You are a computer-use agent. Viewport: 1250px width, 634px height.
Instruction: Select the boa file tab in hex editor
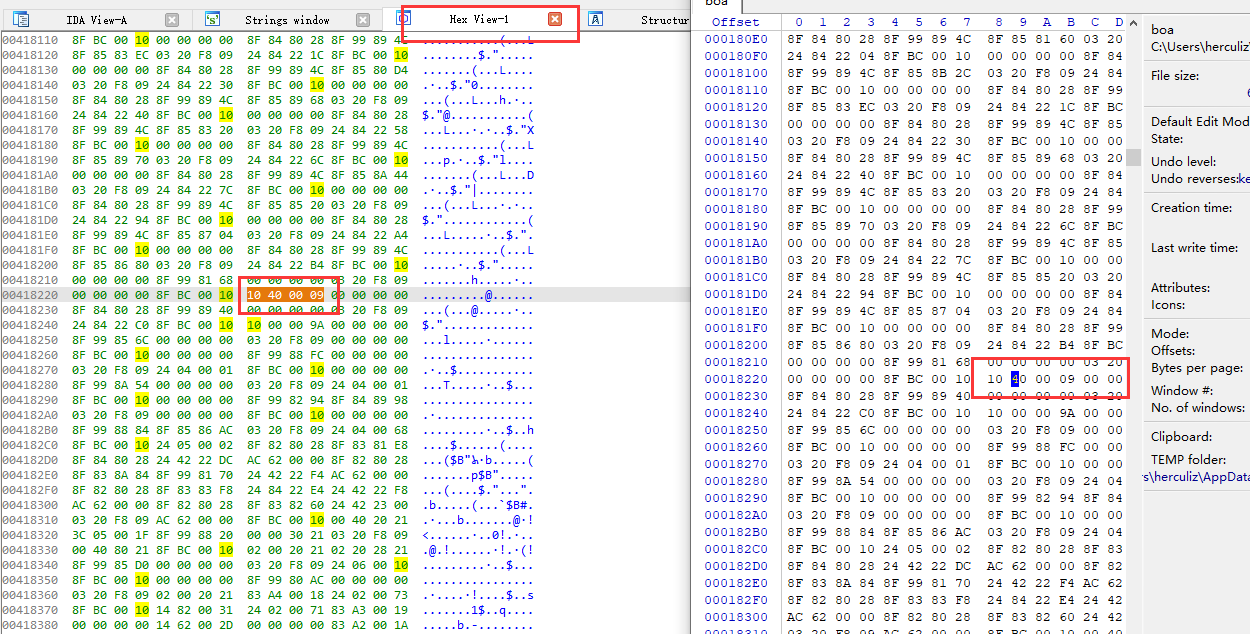click(x=717, y=4)
